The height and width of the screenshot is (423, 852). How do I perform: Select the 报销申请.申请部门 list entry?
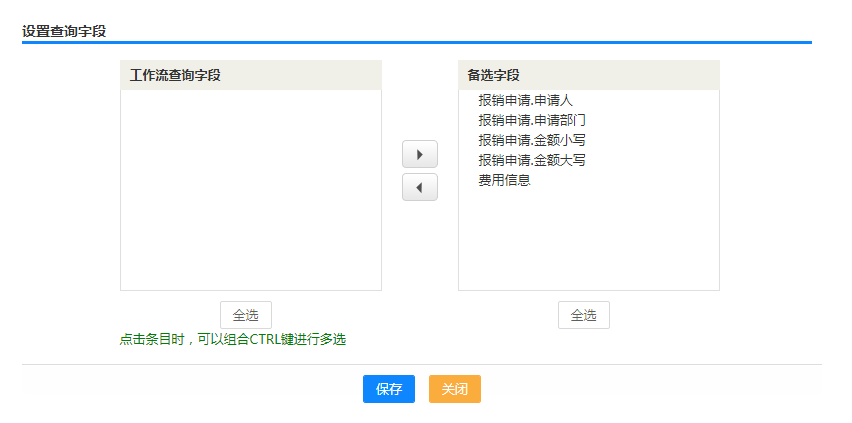pos(532,120)
